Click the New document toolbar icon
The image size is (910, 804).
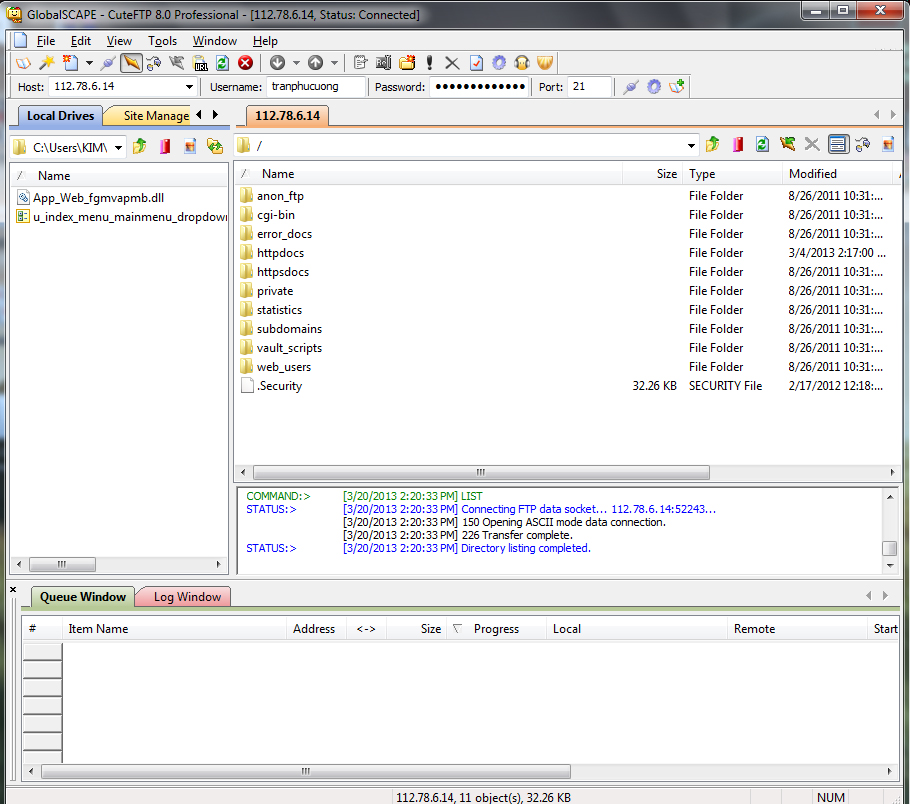coord(70,63)
